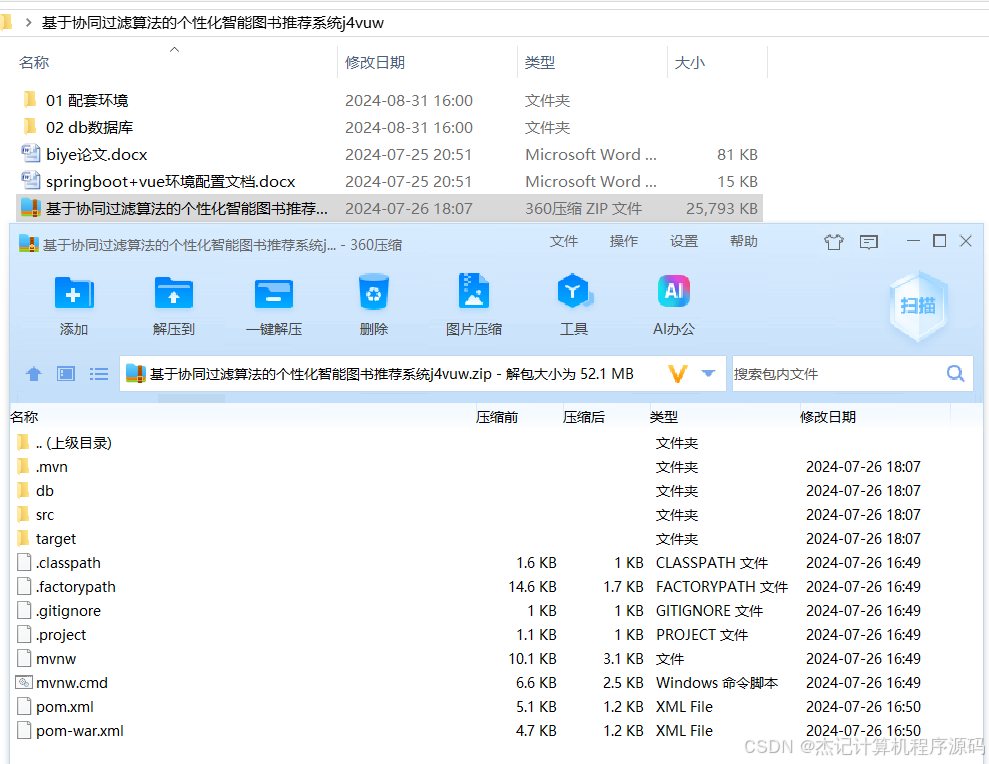The height and width of the screenshot is (764, 989).
Task: Open the feedback message icon near titlebar
Action: click(x=868, y=241)
